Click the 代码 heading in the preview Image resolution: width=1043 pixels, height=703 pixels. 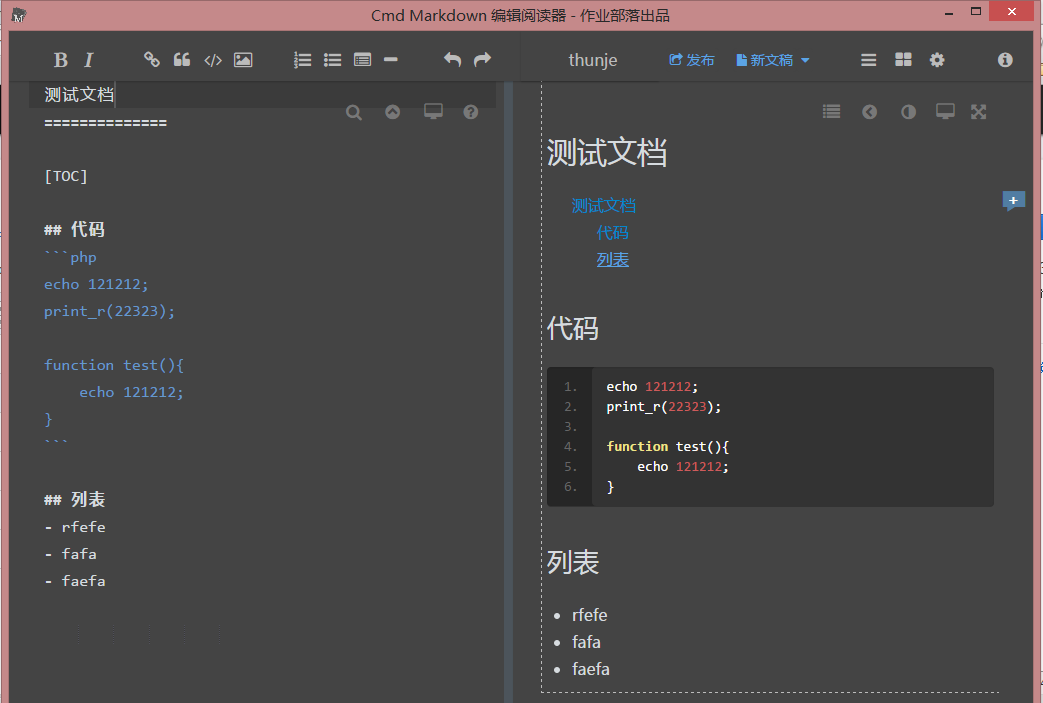[573, 329]
